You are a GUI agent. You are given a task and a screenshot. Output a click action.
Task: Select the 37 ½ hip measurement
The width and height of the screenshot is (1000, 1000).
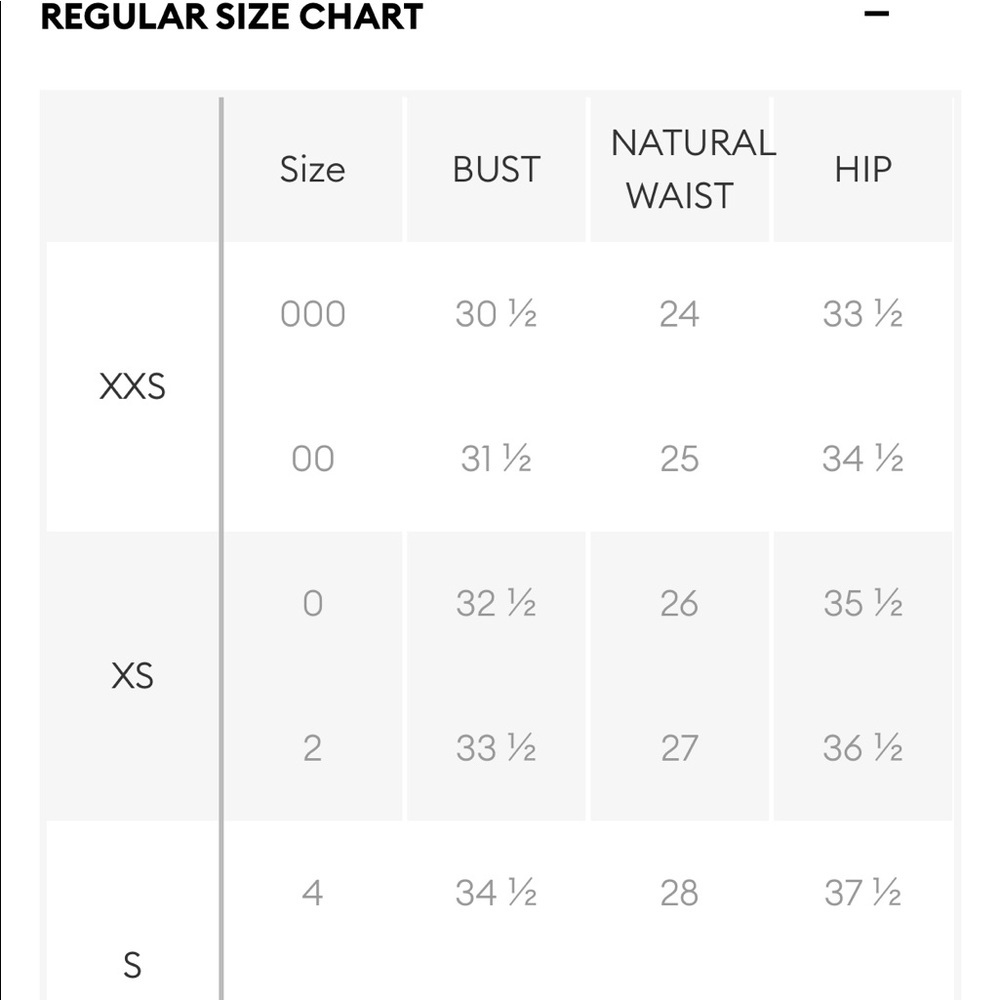[862, 892]
